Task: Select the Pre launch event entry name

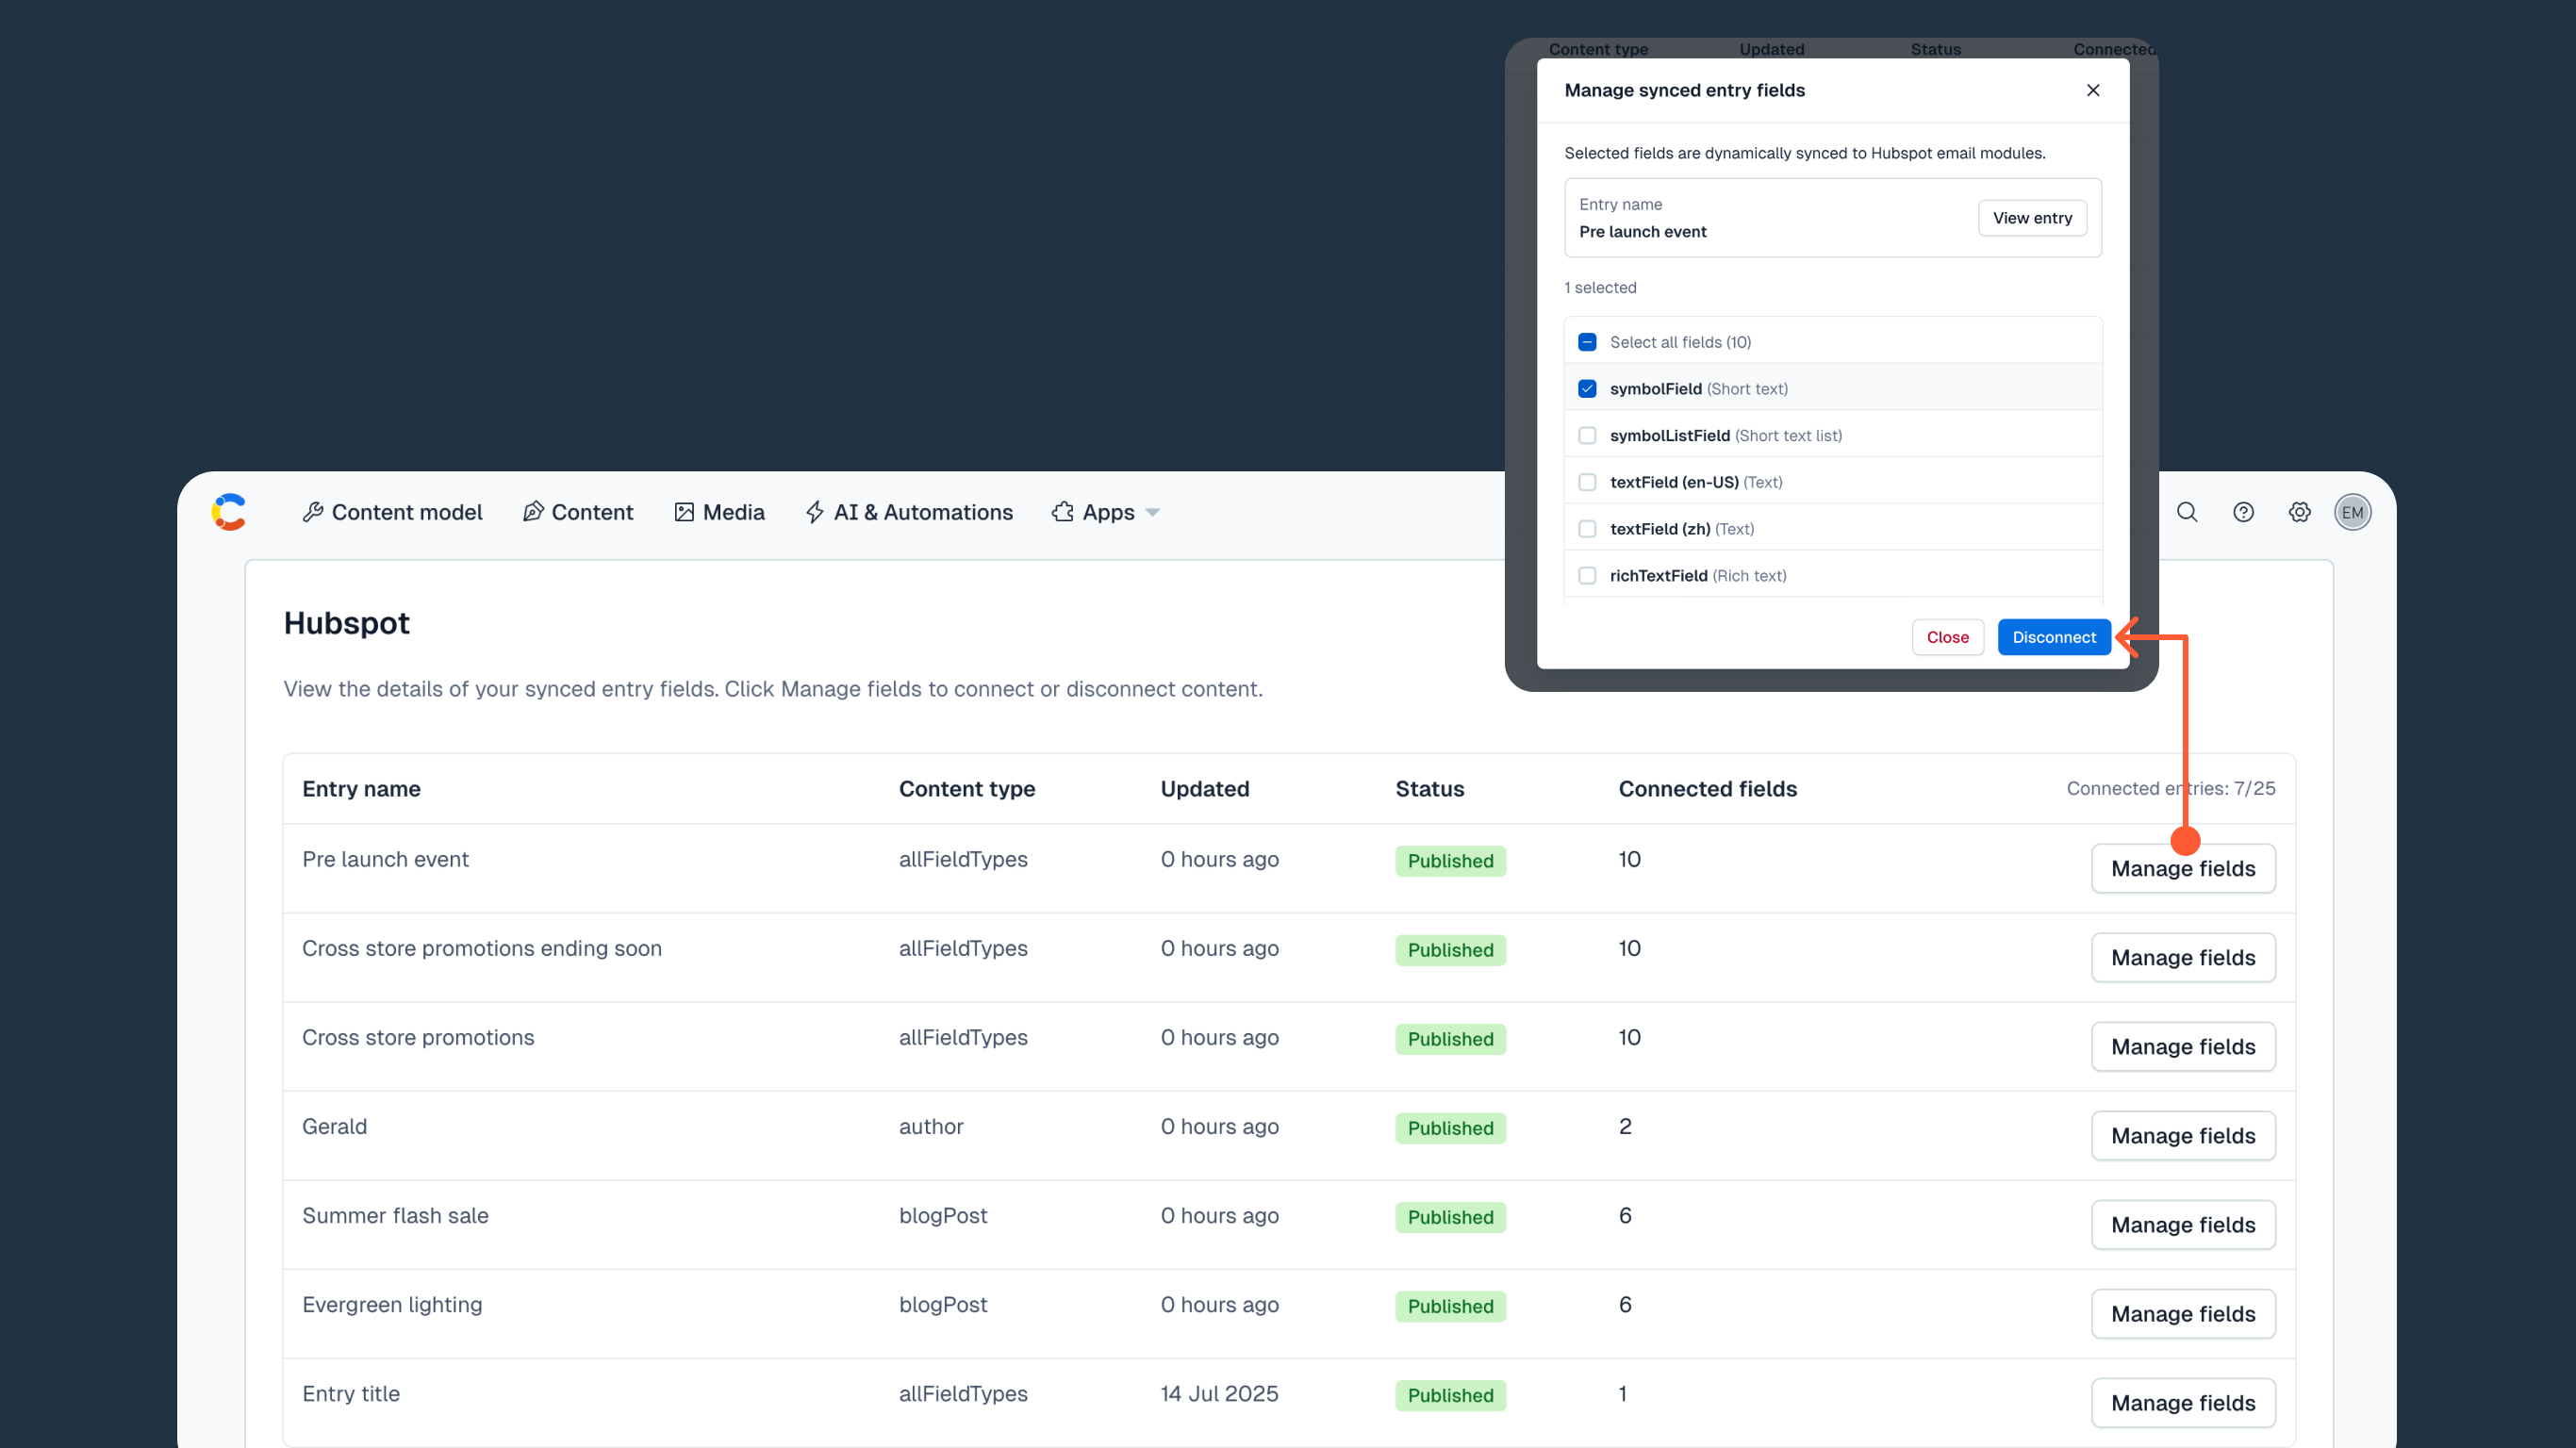Action: pyautogui.click(x=385, y=859)
